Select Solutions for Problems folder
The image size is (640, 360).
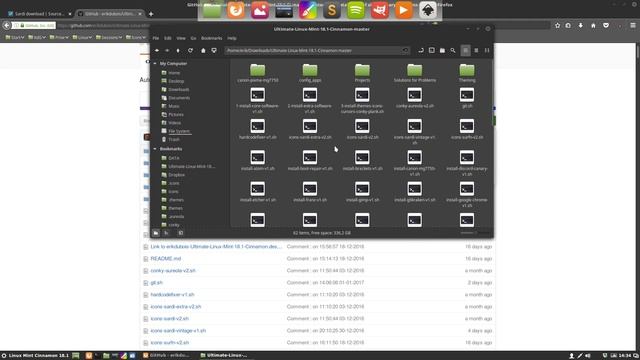[414, 73]
